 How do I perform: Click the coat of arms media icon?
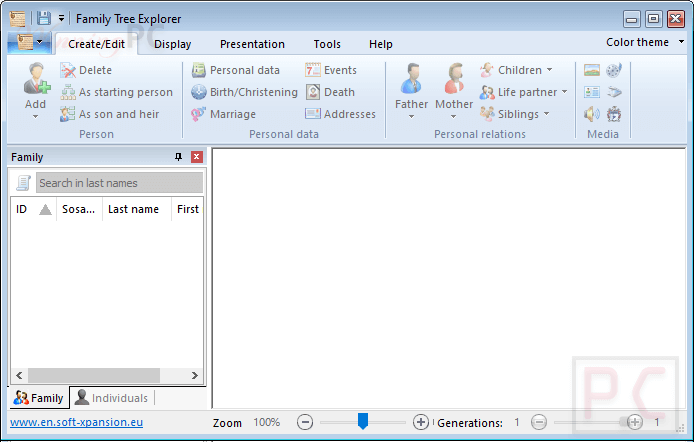tap(614, 114)
